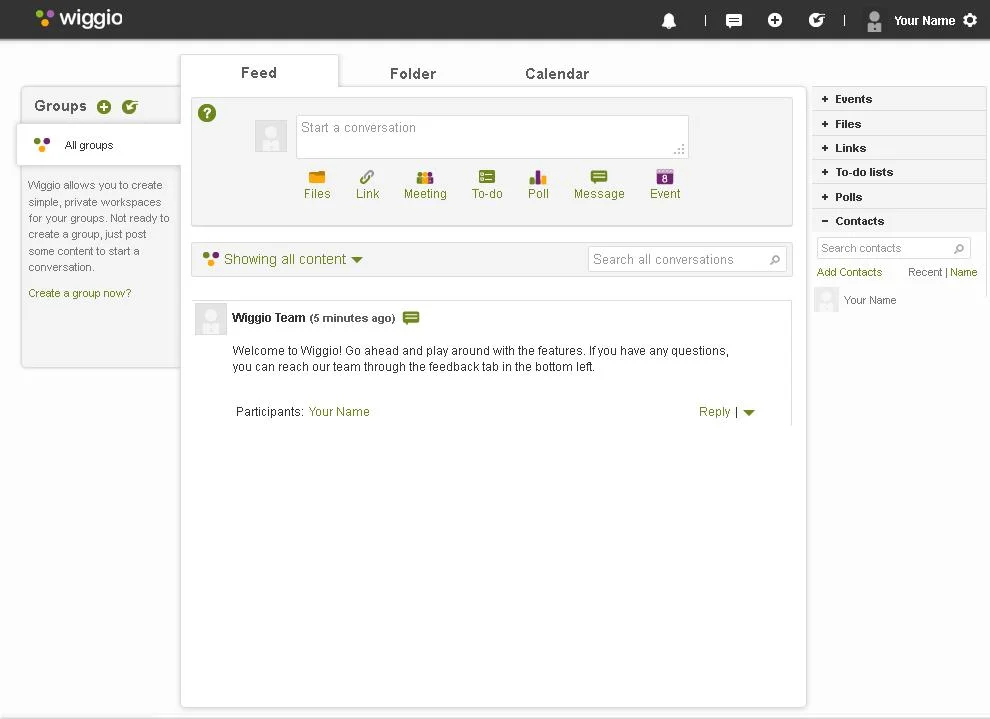This screenshot has height=719, width=990.
Task: Click the arrow icon beside Groups heading
Action: (x=129, y=107)
